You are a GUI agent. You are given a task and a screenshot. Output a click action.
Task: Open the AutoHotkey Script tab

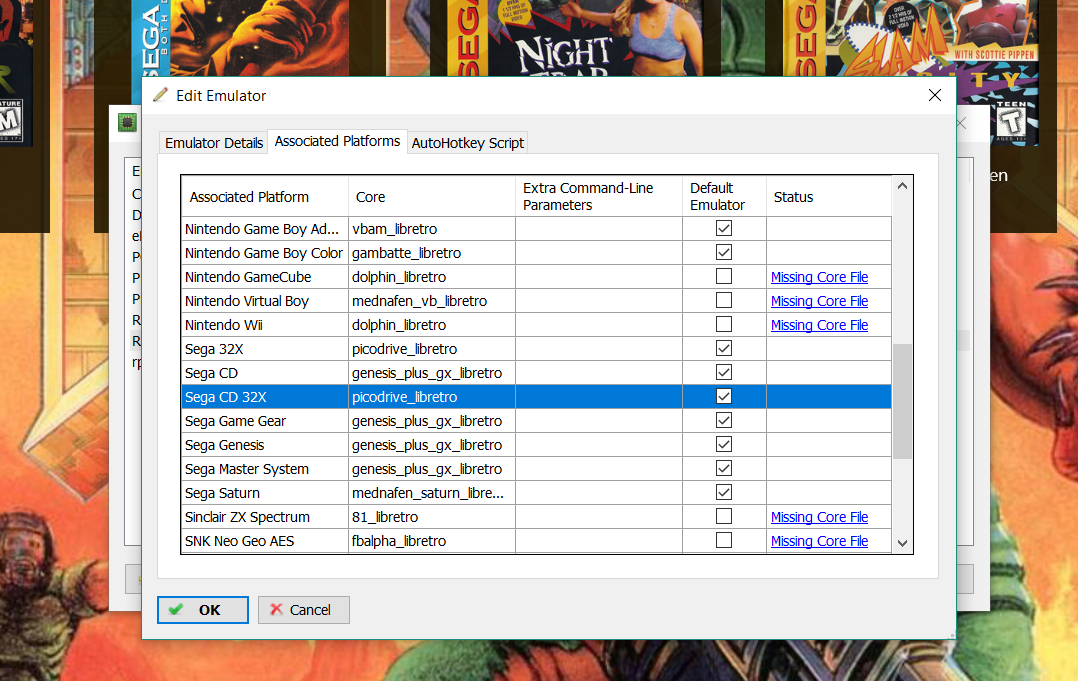coord(468,143)
